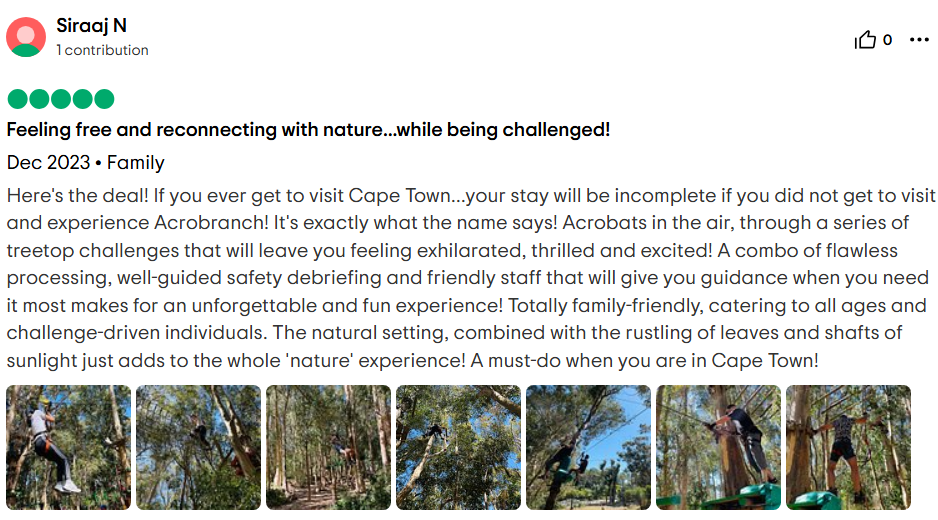
Task: Open the three-dots more options menu
Action: 919,40
